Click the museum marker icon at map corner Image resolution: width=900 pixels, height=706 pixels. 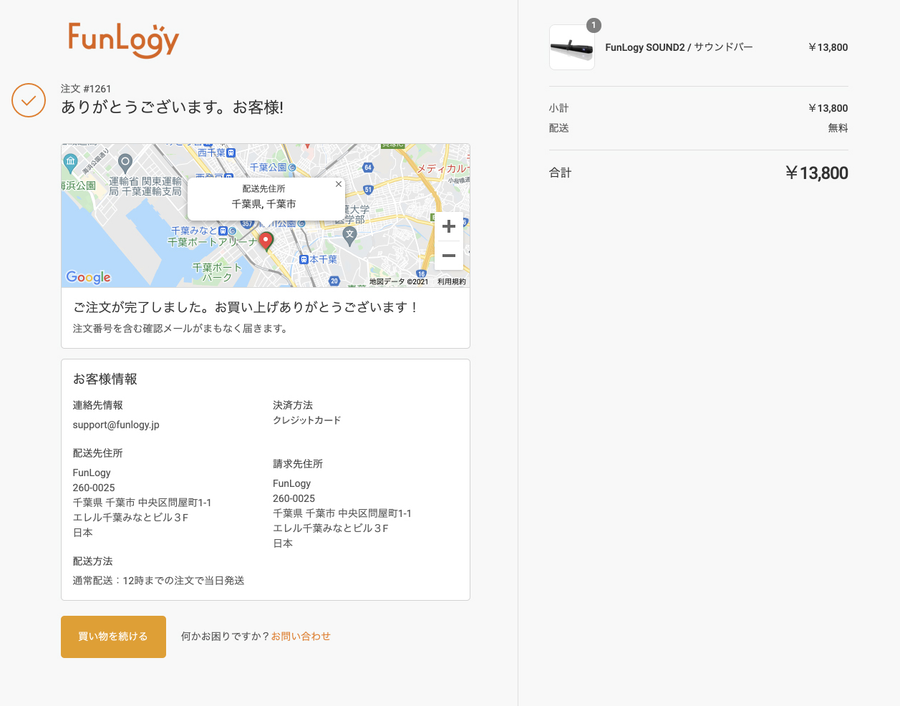tap(70, 162)
